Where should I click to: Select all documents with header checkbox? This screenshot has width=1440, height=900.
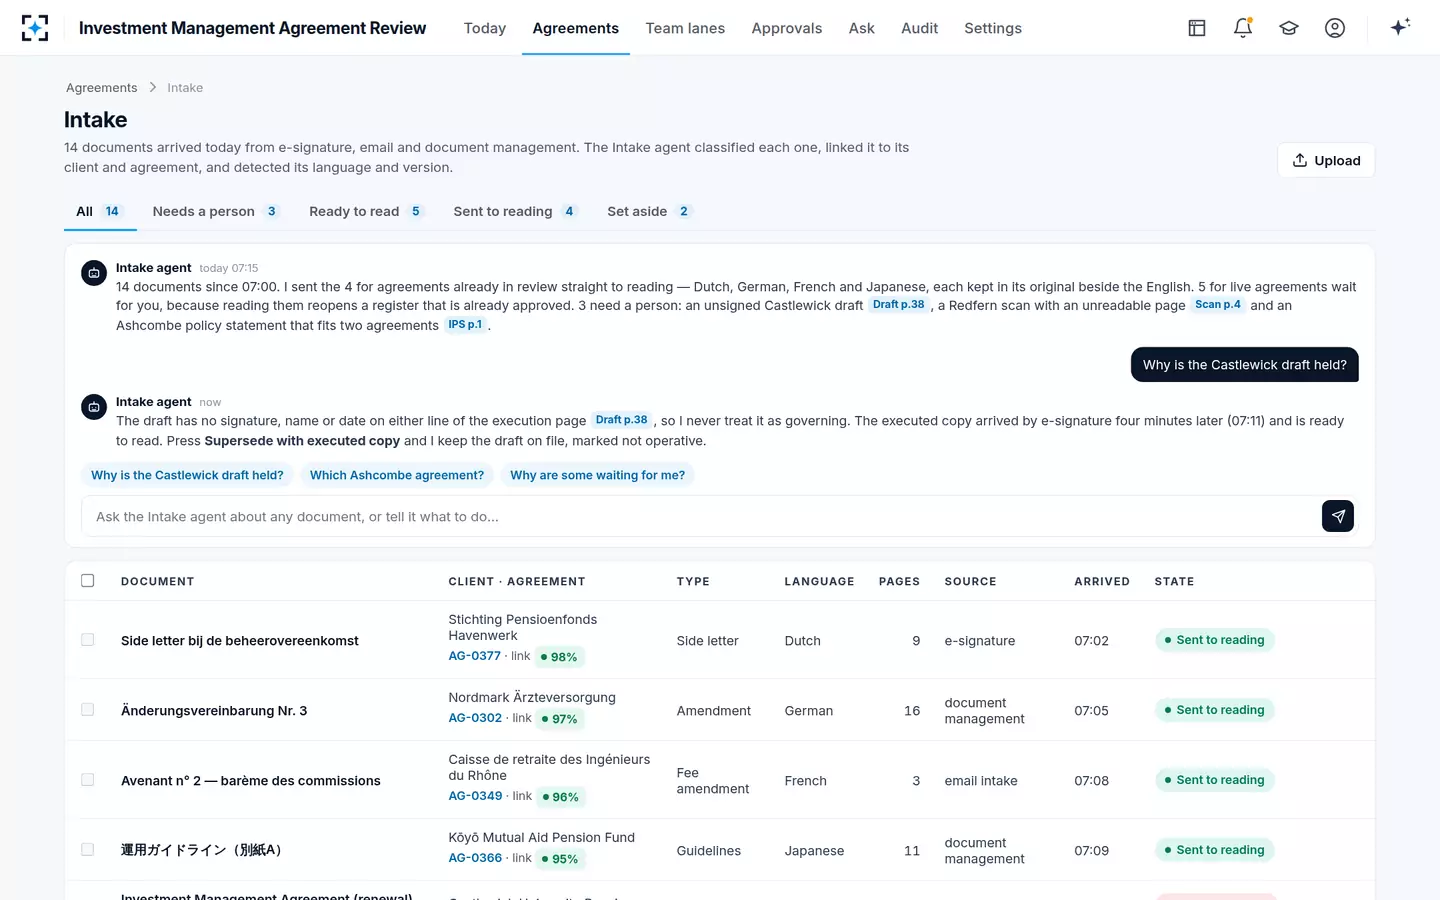pos(88,581)
